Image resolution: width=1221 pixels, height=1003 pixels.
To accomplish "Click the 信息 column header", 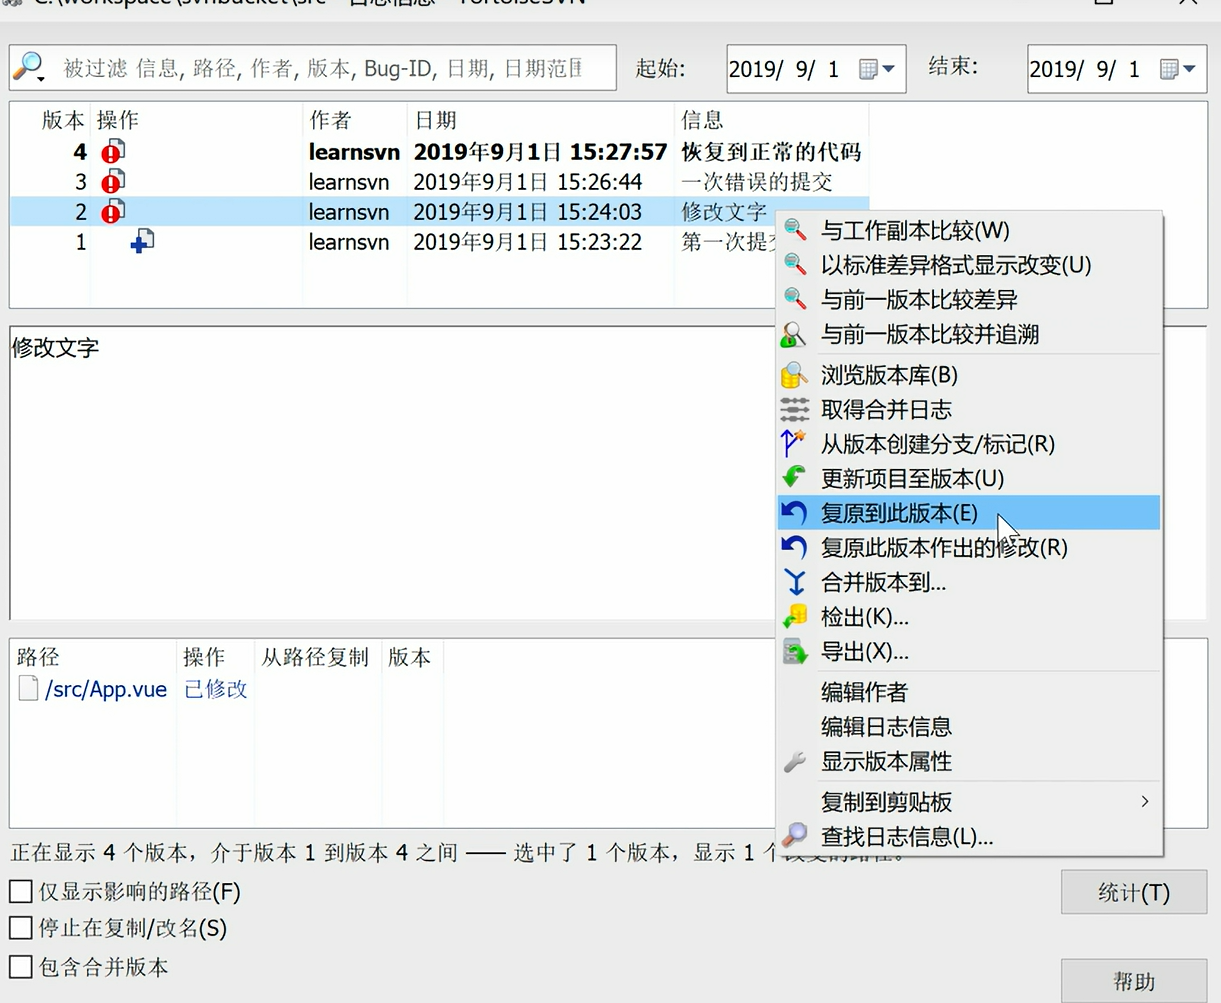I will click(x=771, y=120).
